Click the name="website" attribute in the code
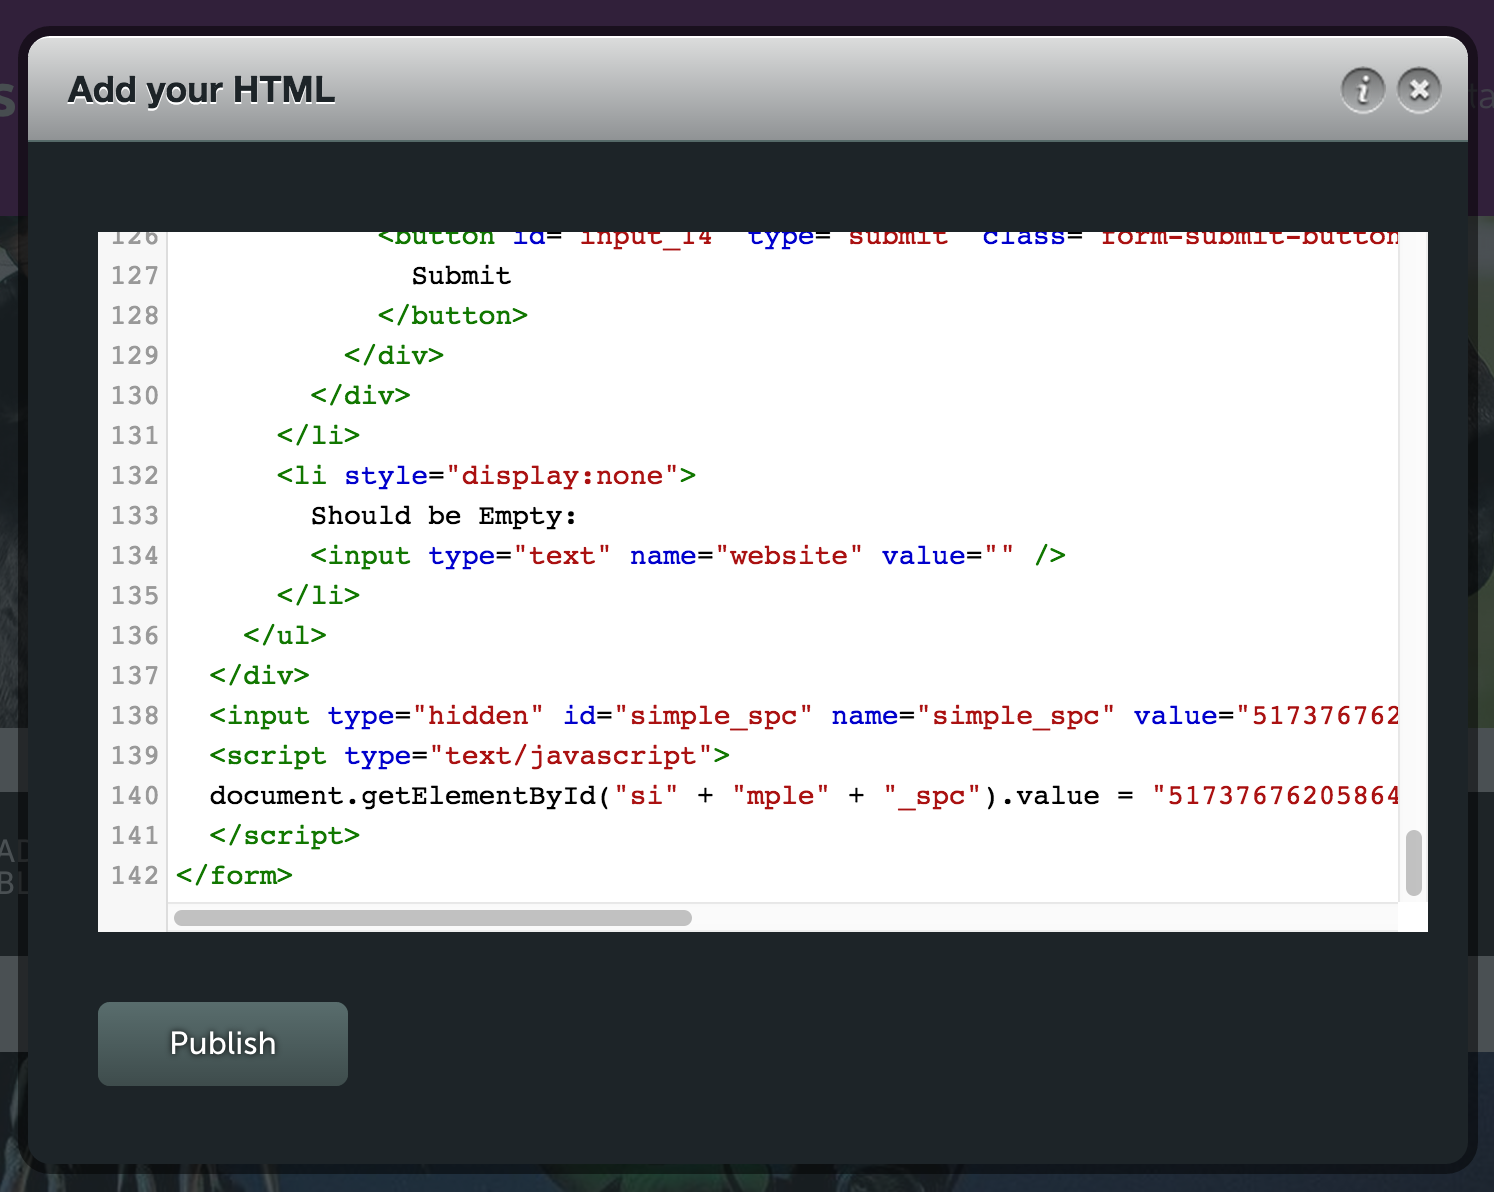Viewport: 1494px width, 1192px height. [745, 556]
